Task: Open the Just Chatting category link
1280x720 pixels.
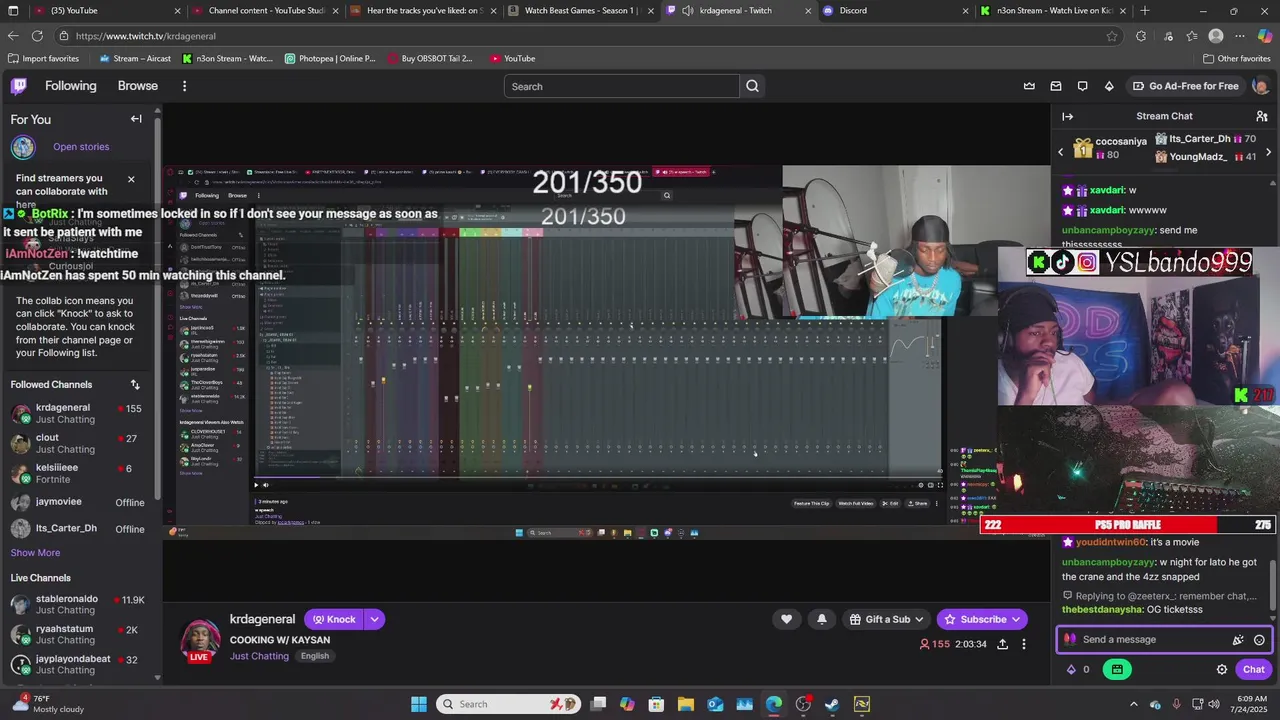Action: [259, 656]
